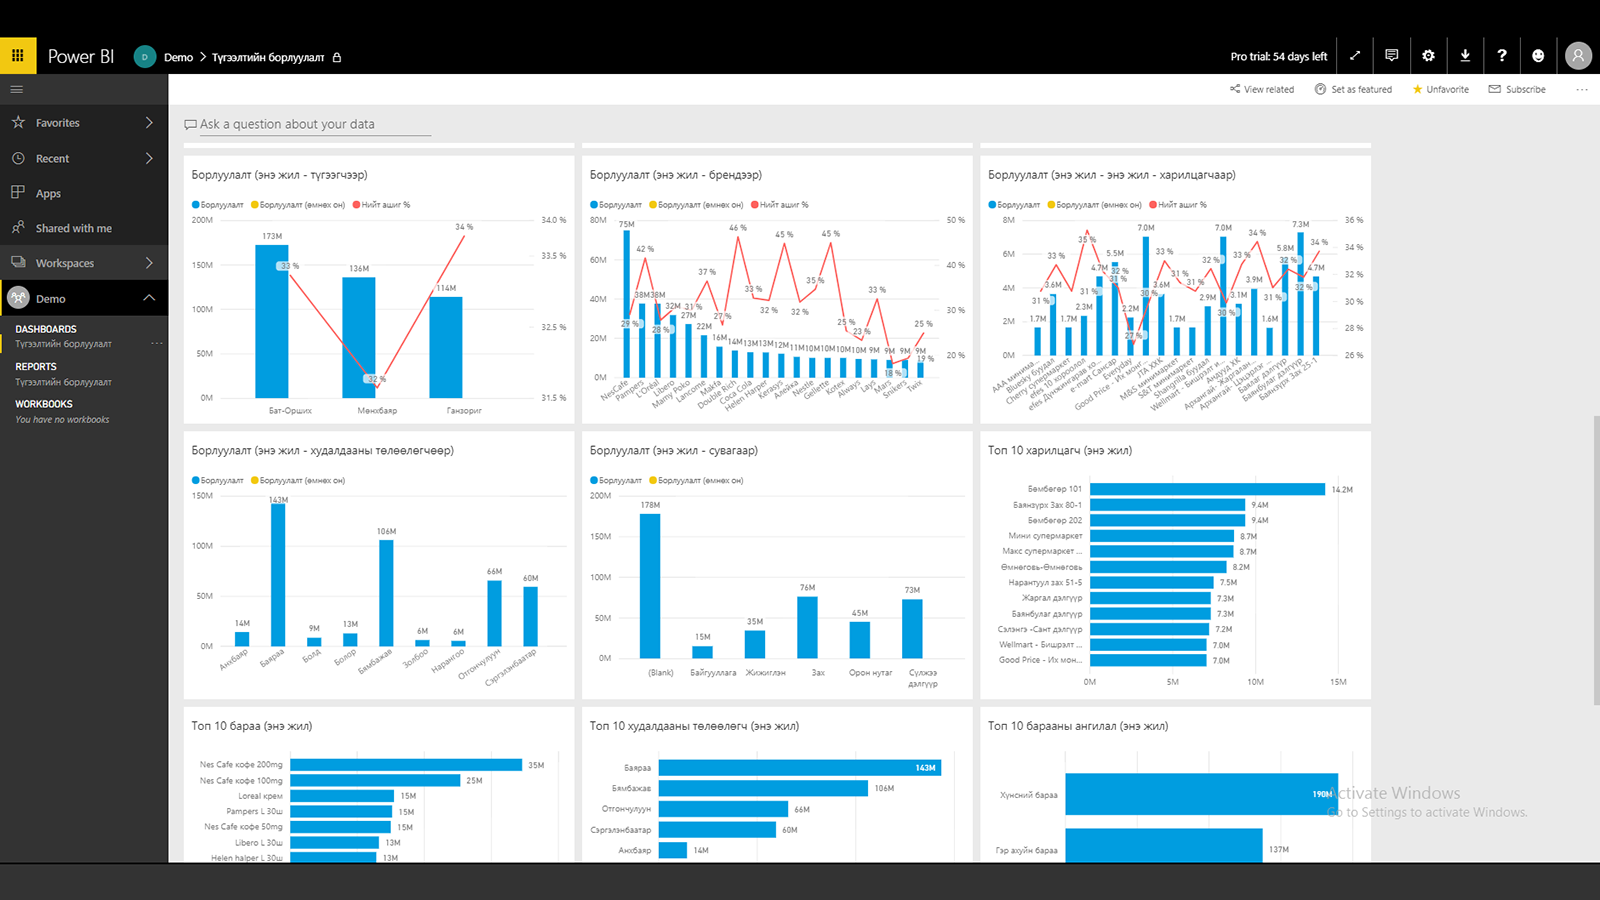The height and width of the screenshot is (900, 1600).
Task: Click View related button
Action: [x=1262, y=89]
